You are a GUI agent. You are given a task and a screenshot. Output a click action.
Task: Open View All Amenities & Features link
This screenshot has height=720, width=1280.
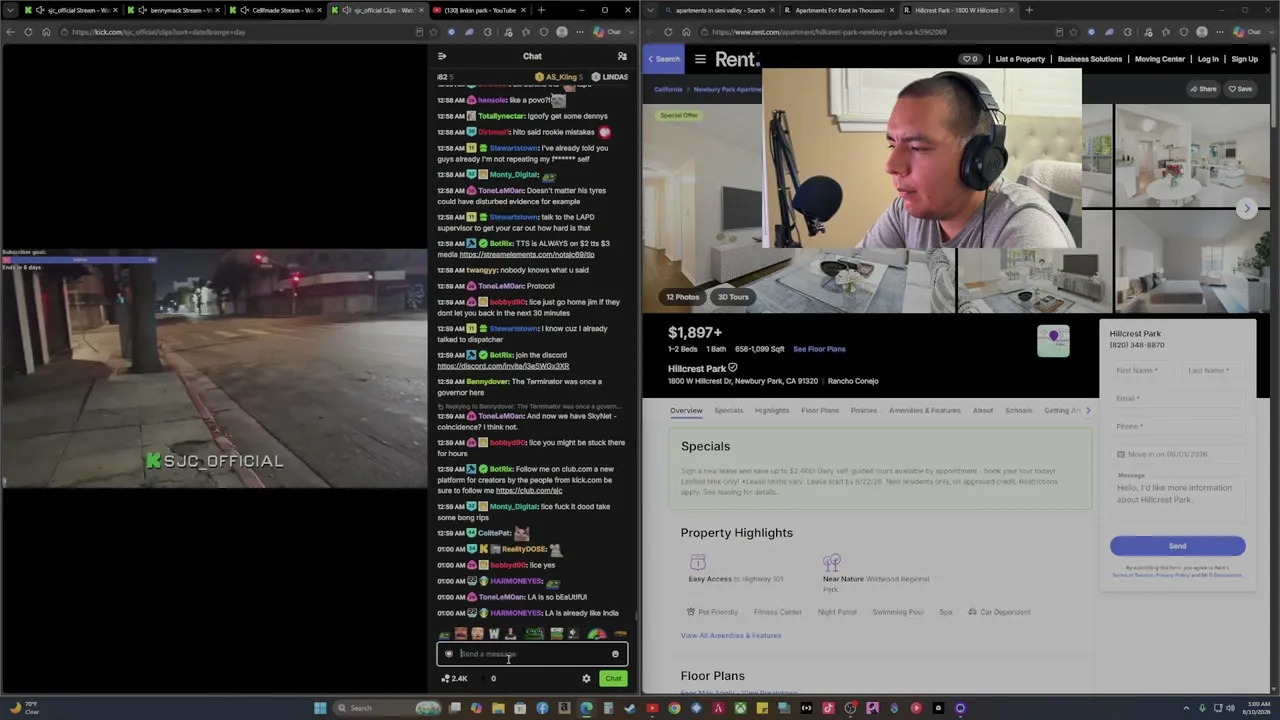coord(731,635)
